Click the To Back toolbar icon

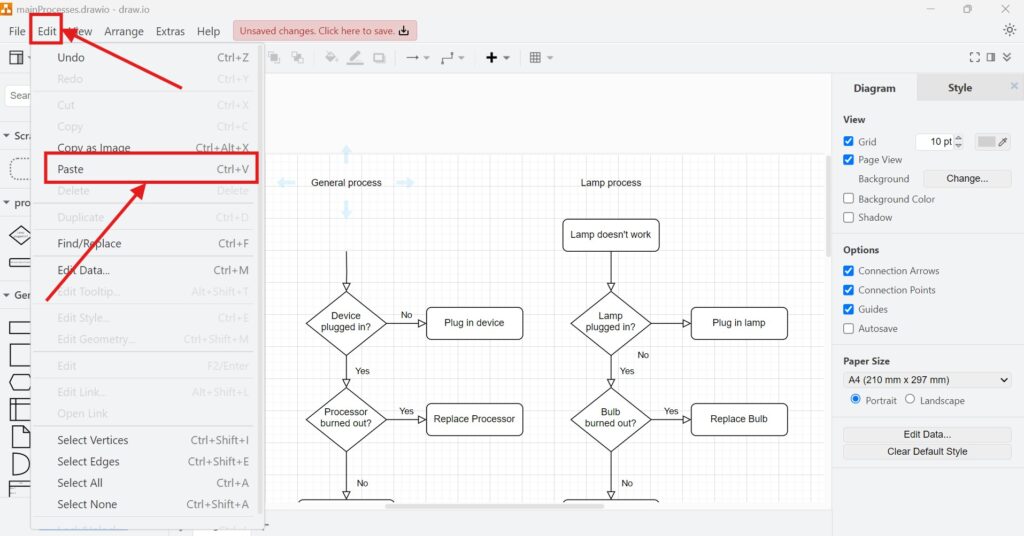coord(297,58)
